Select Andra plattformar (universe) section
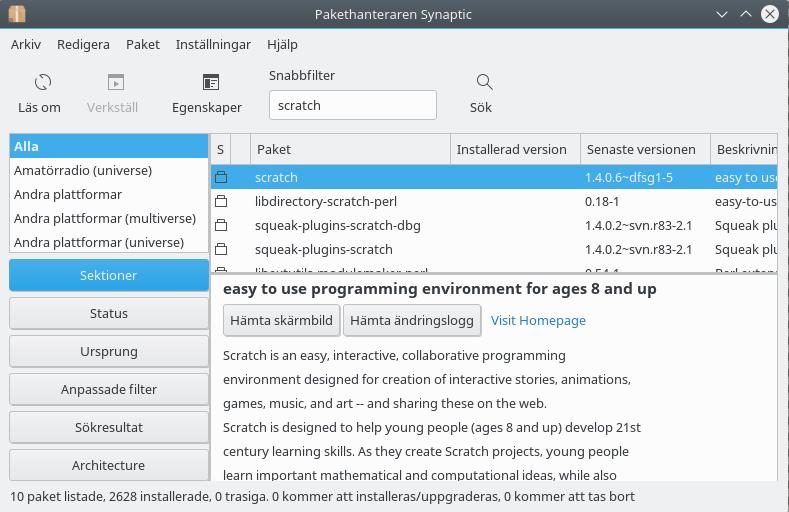Viewport: 789px width, 512px height. click(109, 242)
